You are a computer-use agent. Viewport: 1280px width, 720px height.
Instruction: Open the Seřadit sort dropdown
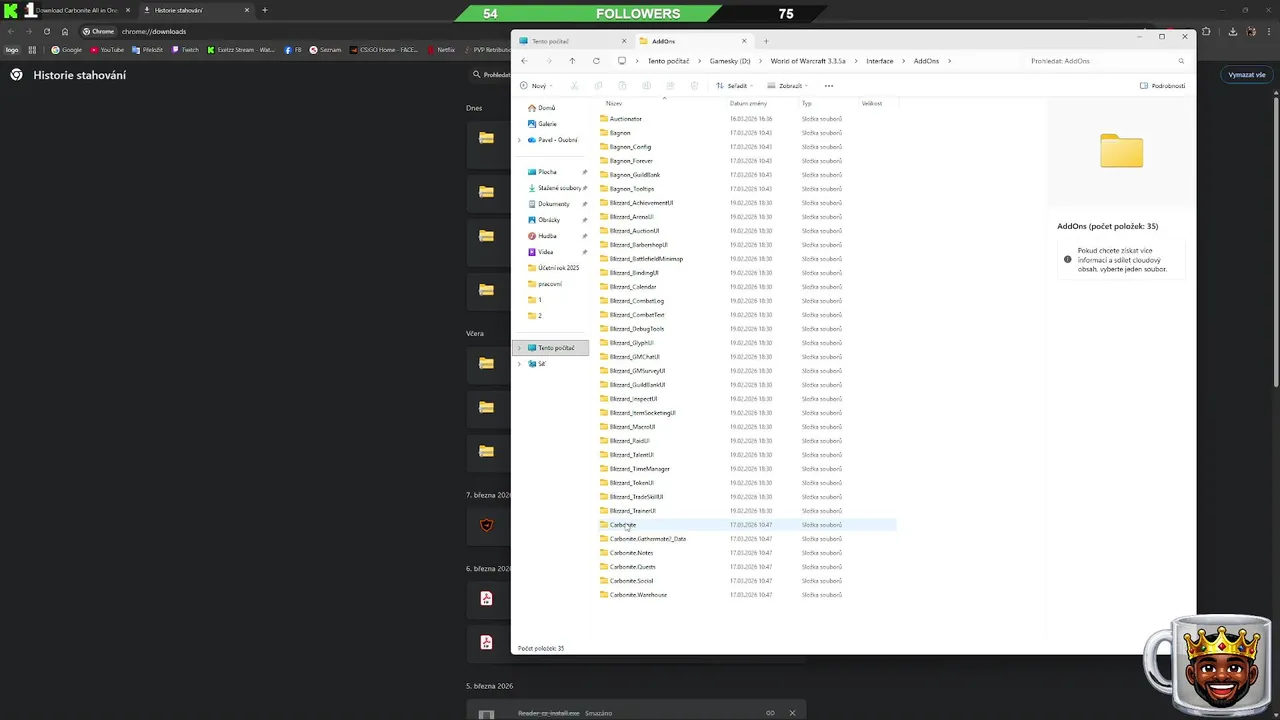[x=734, y=86]
